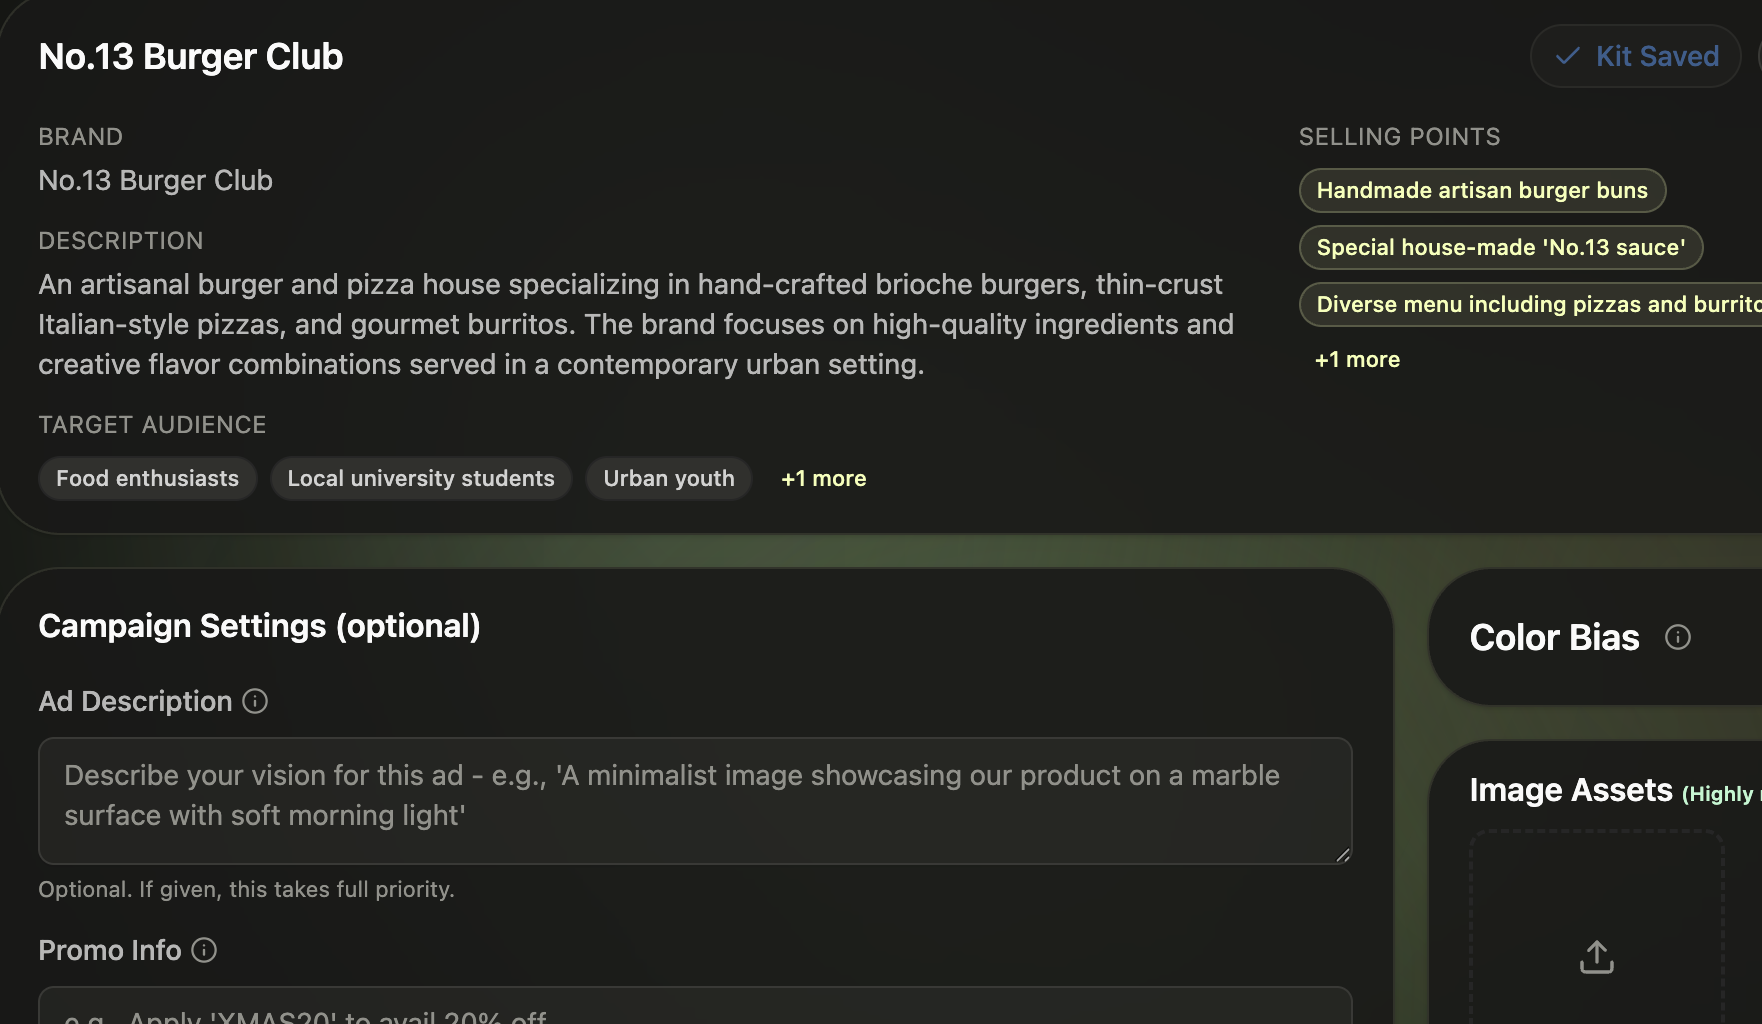Click the checkmark icon on Kit Saved
This screenshot has width=1762, height=1024.
point(1567,56)
